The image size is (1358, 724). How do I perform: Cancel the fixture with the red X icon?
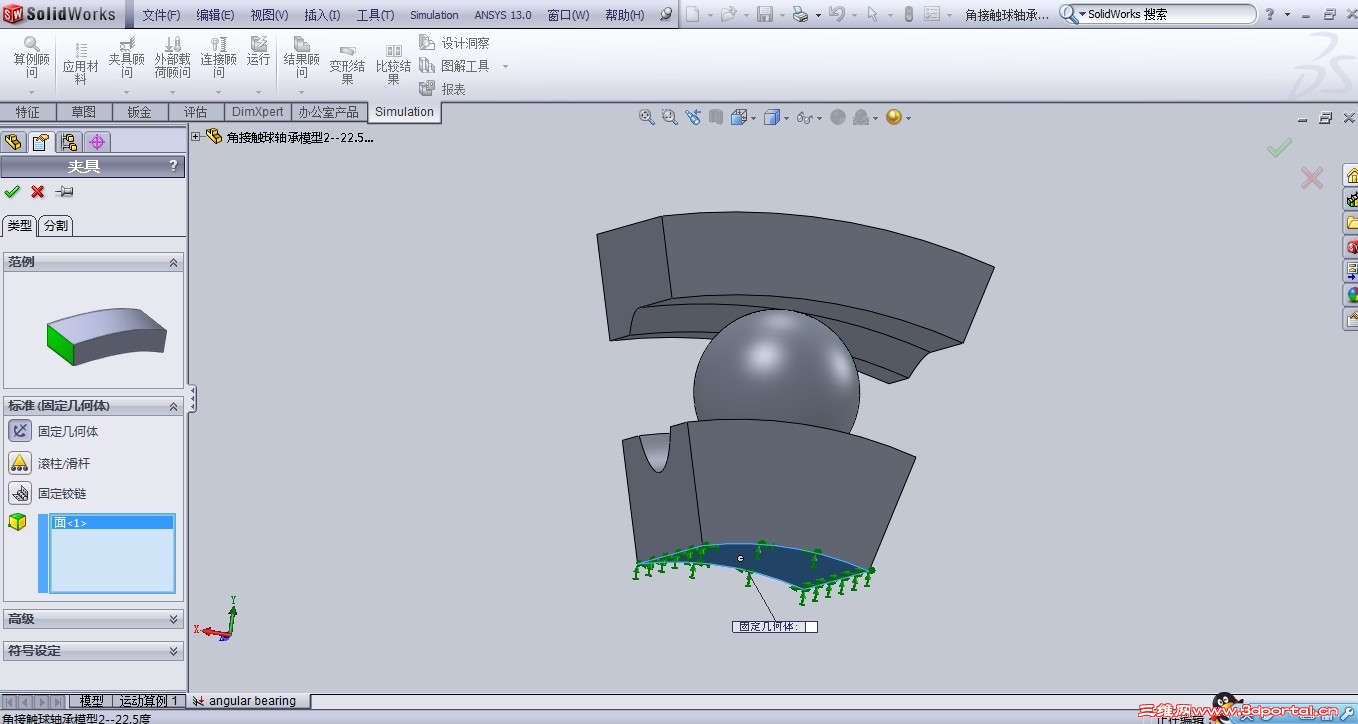(x=38, y=191)
